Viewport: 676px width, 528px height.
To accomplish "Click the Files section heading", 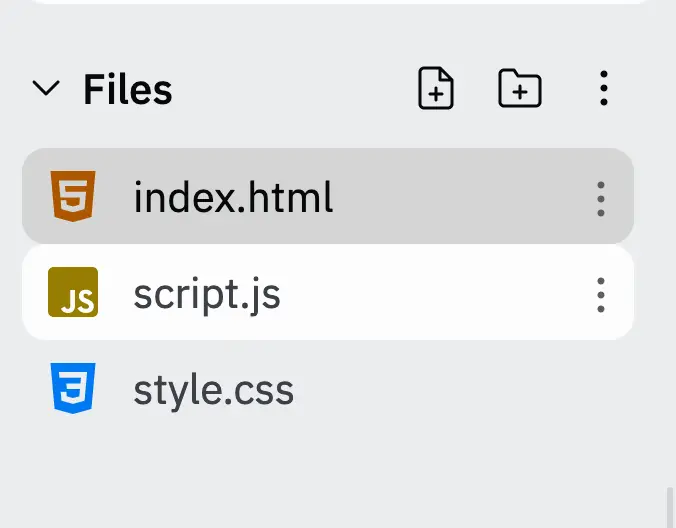I will [128, 89].
